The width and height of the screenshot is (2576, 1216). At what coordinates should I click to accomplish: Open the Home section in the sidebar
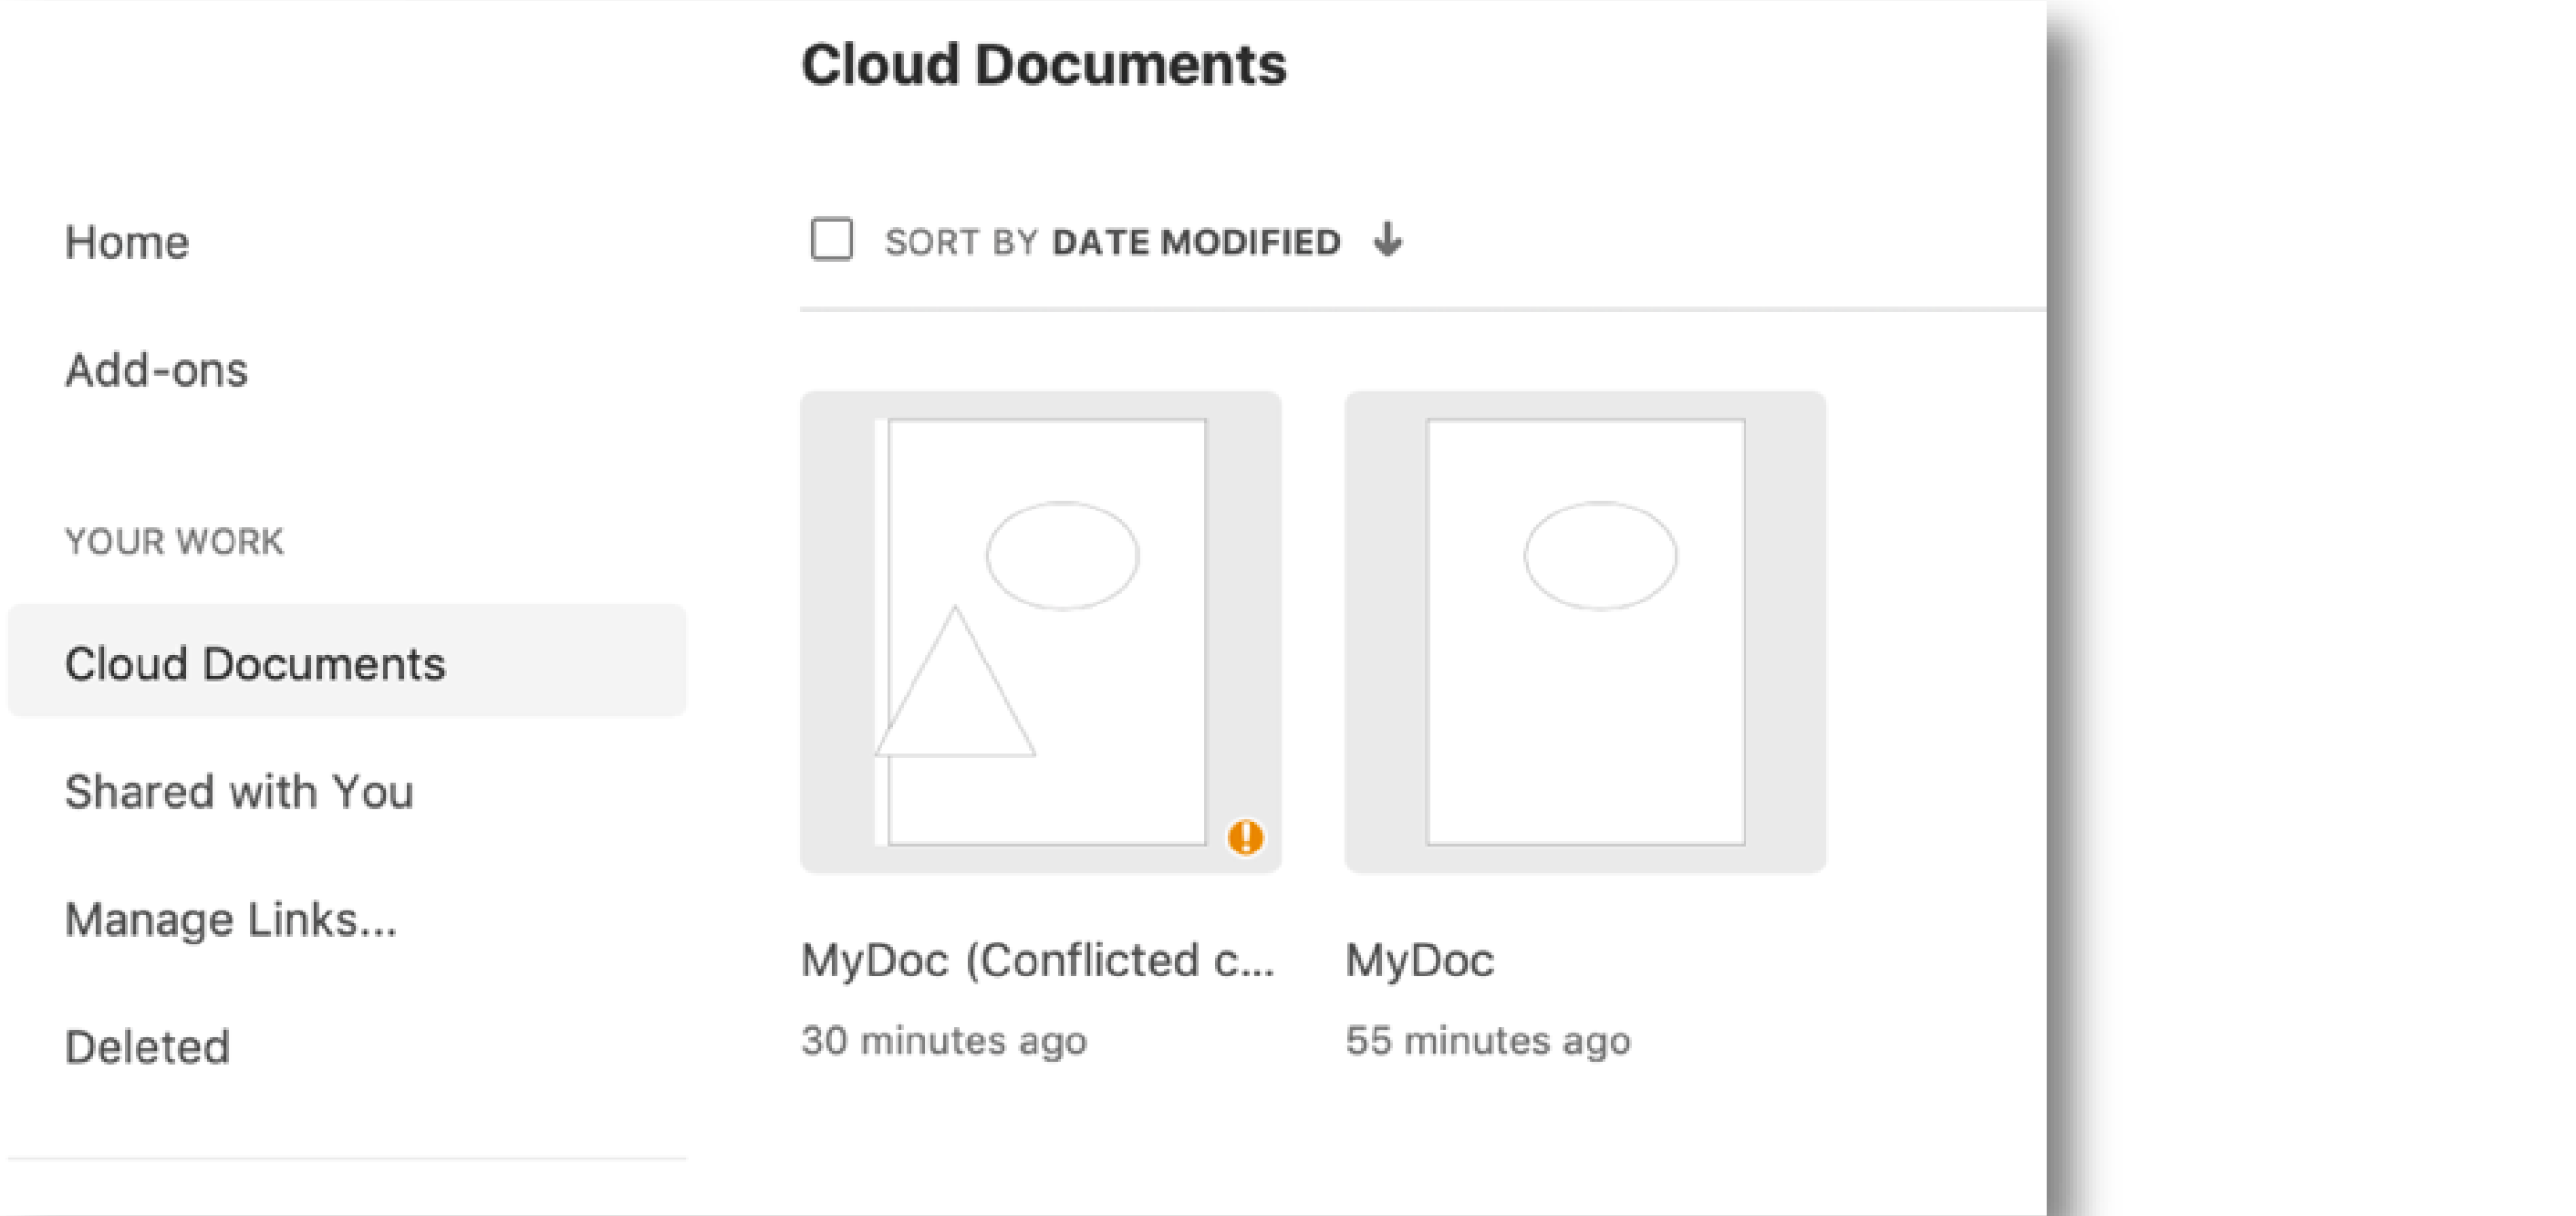pos(127,241)
